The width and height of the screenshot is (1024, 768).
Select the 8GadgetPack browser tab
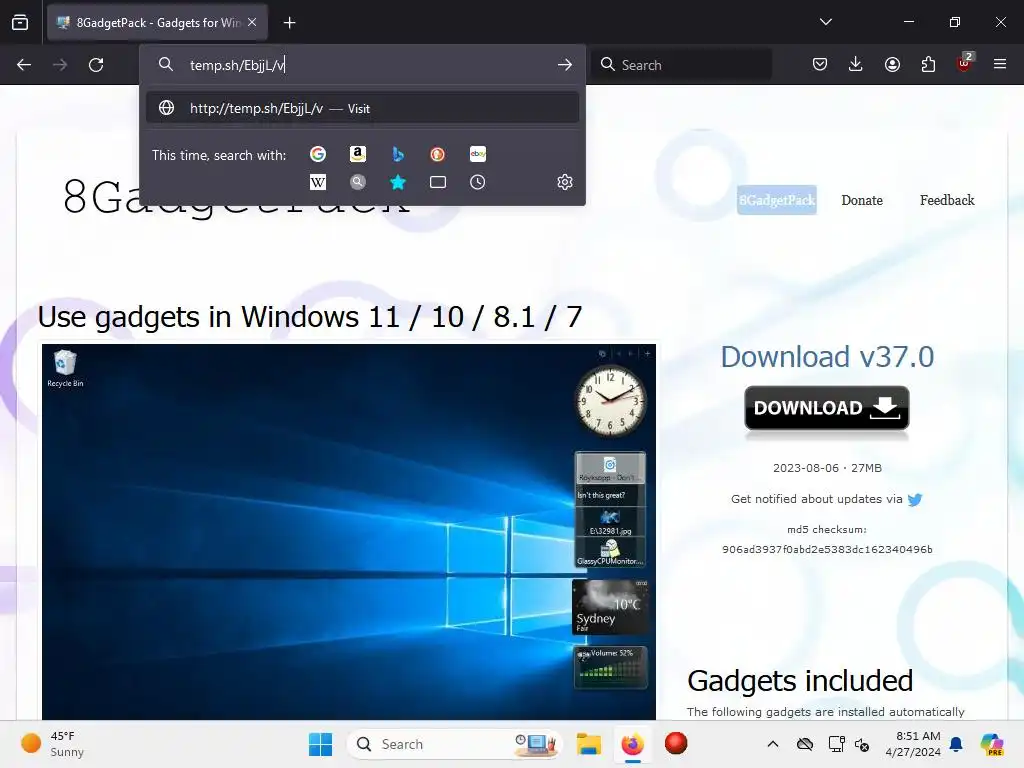[x=157, y=23]
